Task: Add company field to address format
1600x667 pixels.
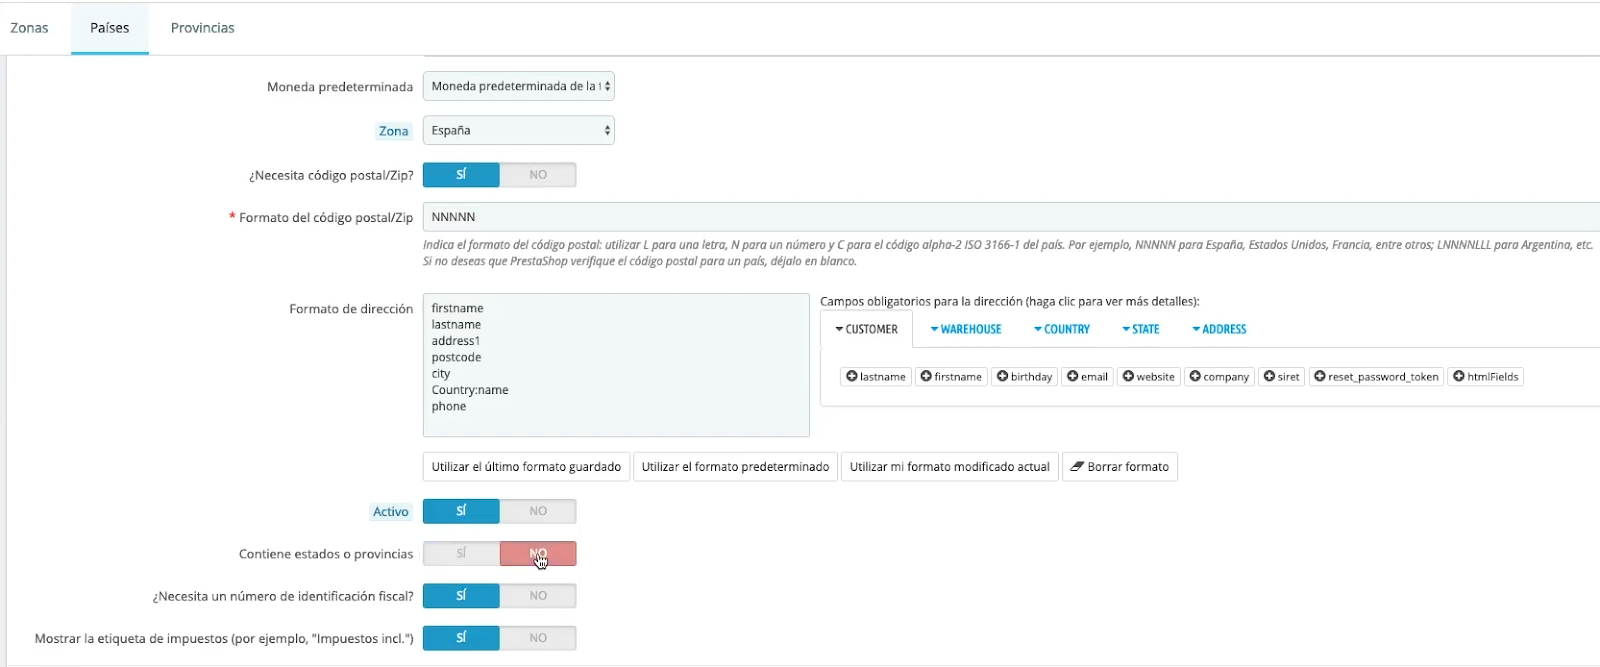Action: (1219, 377)
